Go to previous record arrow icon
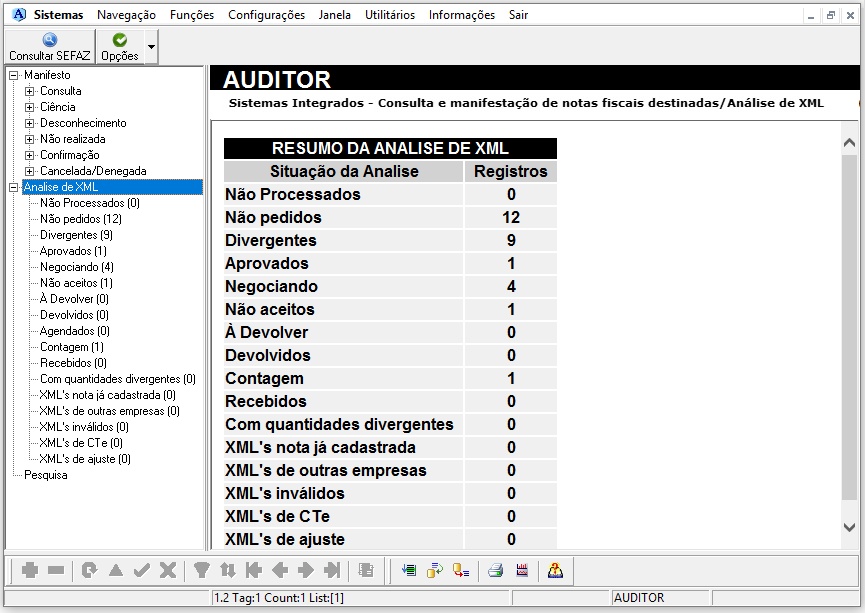Screen dimensions: 865x613 point(280,570)
